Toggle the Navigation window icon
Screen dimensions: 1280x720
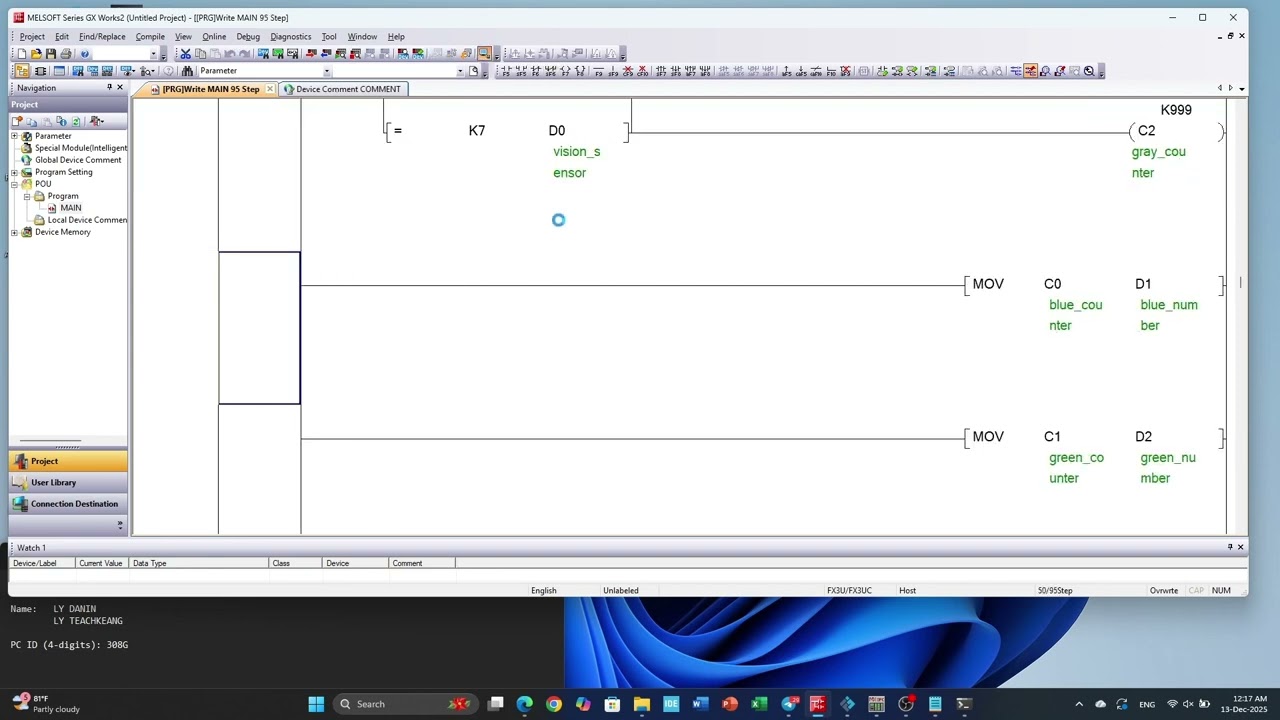22,71
